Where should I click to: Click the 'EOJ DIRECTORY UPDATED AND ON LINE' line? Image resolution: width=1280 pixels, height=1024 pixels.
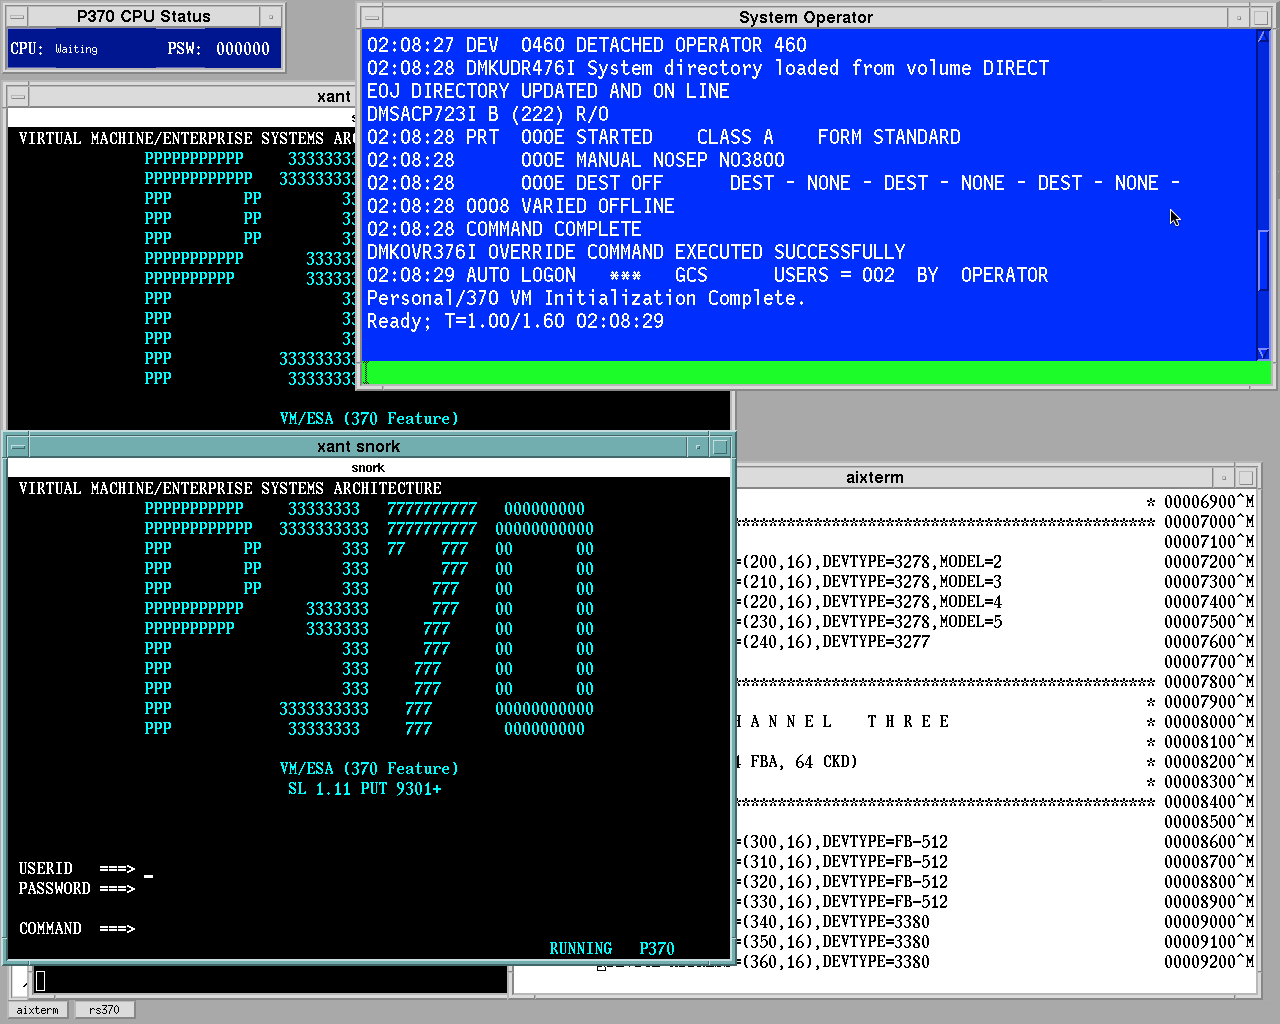[x=548, y=91]
